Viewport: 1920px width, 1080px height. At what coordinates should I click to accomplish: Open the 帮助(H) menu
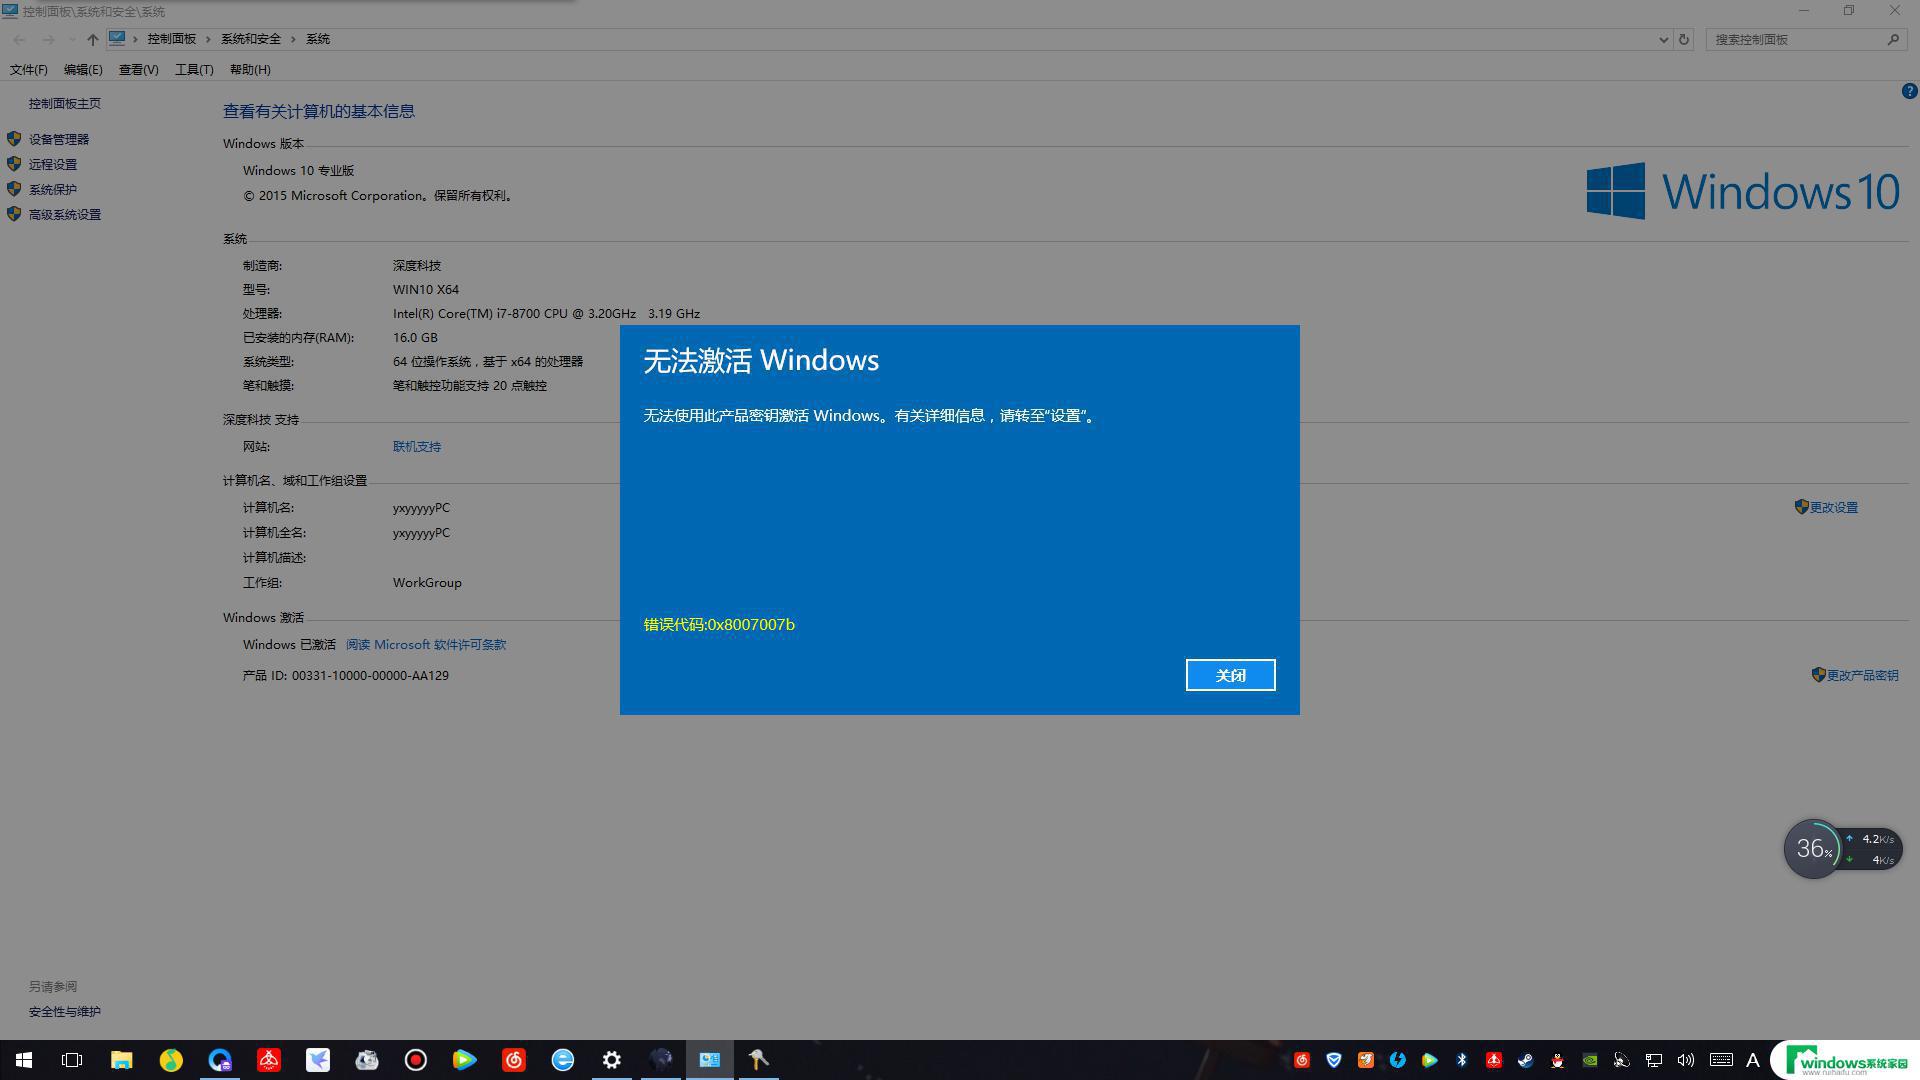point(250,70)
